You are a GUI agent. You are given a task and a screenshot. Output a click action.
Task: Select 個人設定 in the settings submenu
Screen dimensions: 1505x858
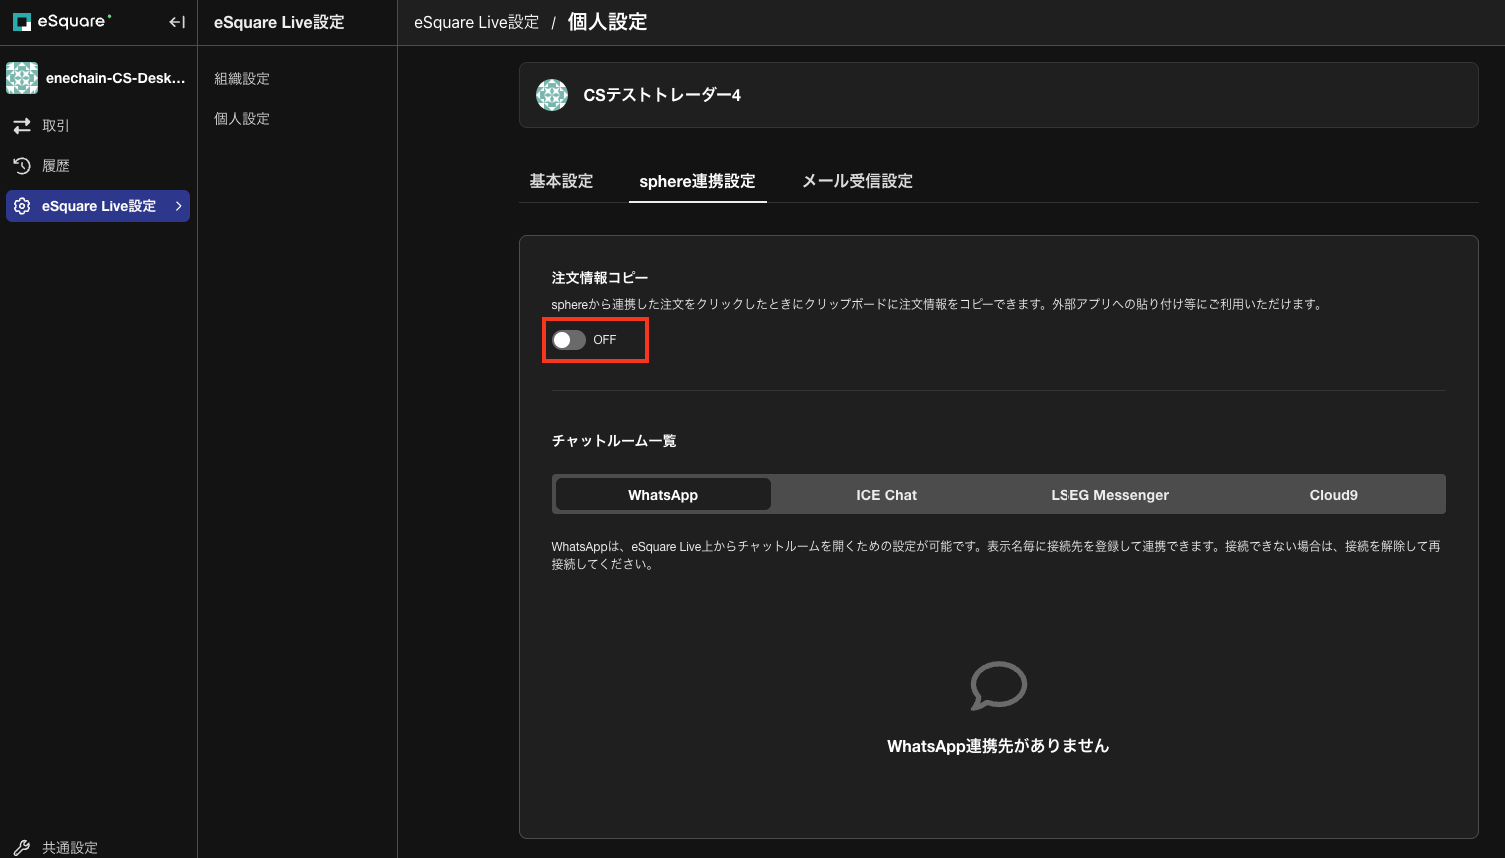(242, 119)
